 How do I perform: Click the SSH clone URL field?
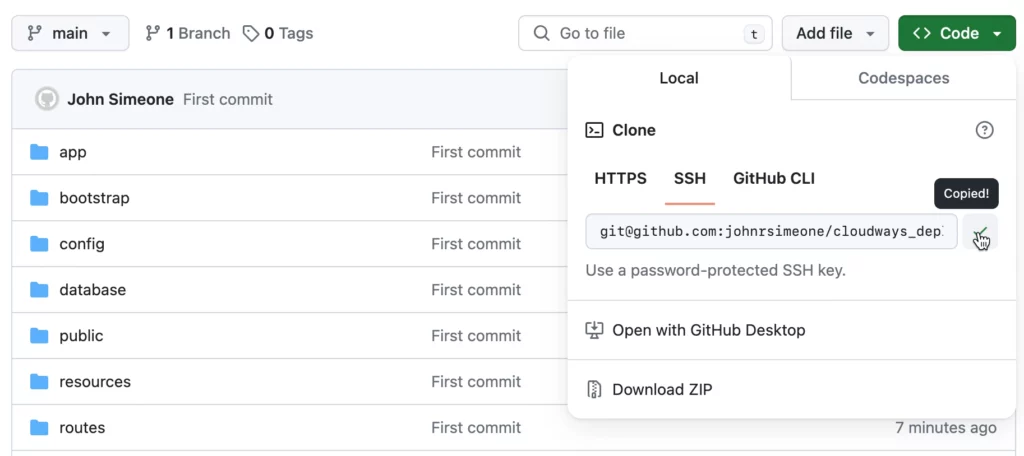coord(771,231)
